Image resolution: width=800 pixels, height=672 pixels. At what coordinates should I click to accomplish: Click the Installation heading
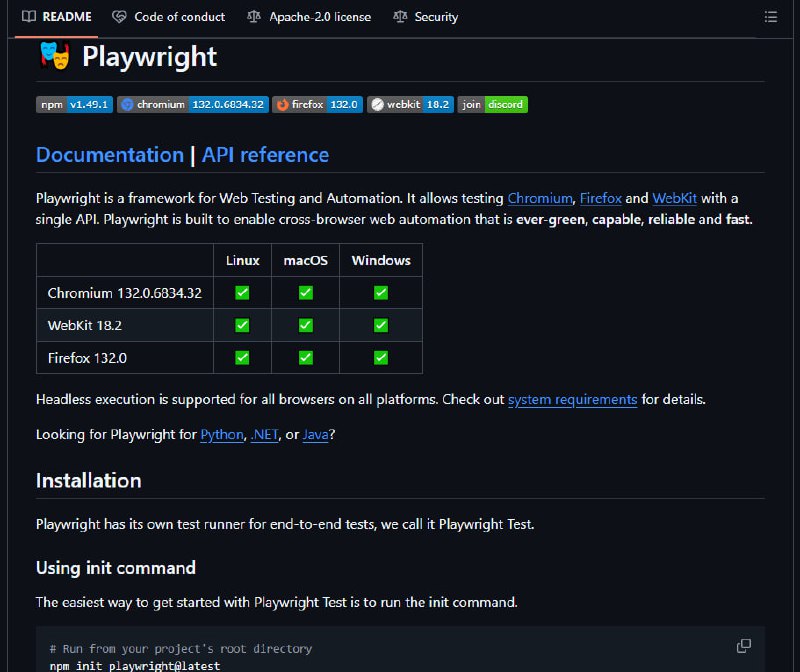(89, 481)
